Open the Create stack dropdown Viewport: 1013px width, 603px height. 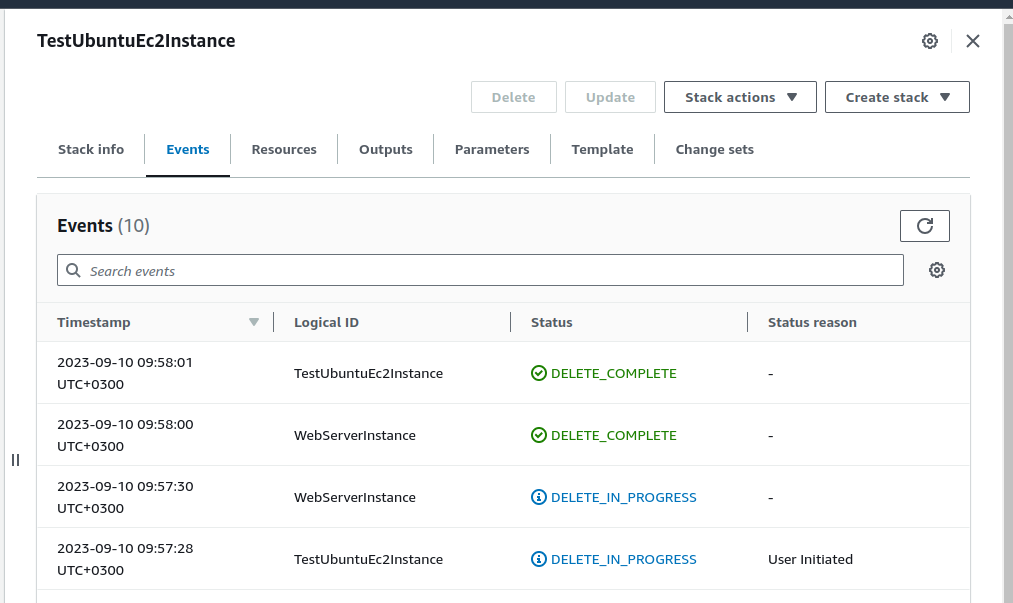(897, 97)
